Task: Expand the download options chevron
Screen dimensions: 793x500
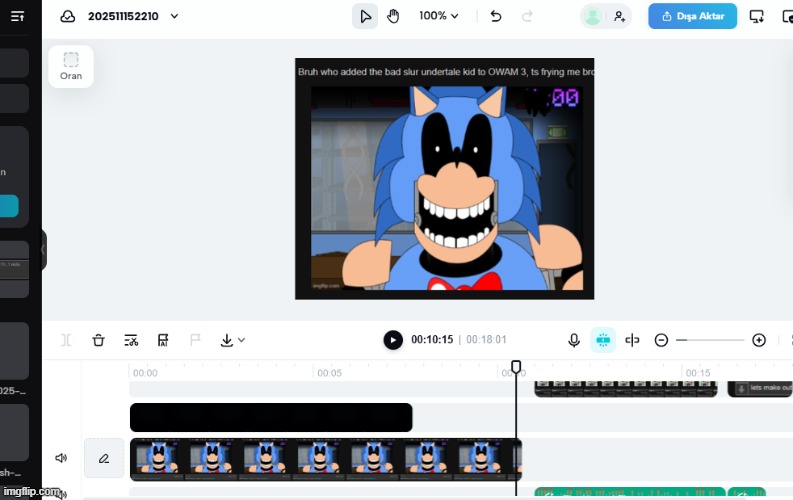Action: pos(242,340)
